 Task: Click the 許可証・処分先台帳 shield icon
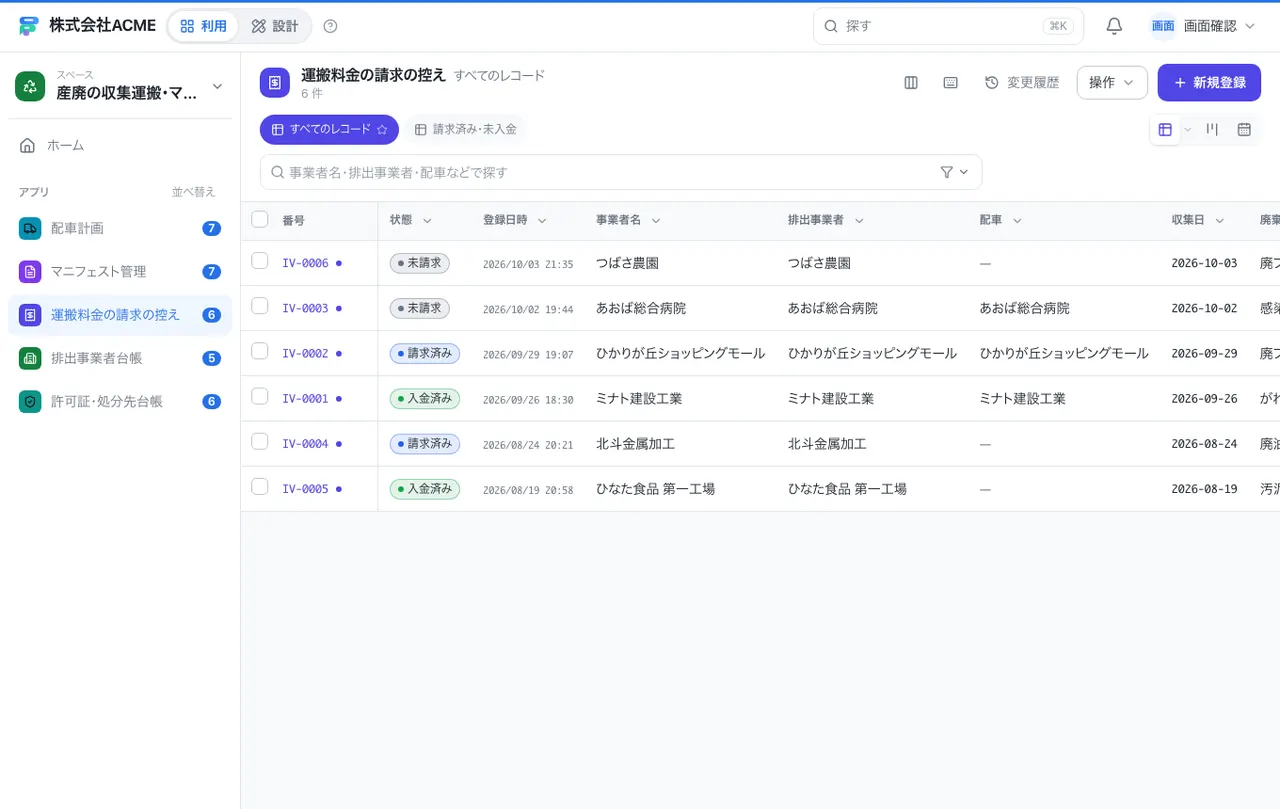pos(30,401)
